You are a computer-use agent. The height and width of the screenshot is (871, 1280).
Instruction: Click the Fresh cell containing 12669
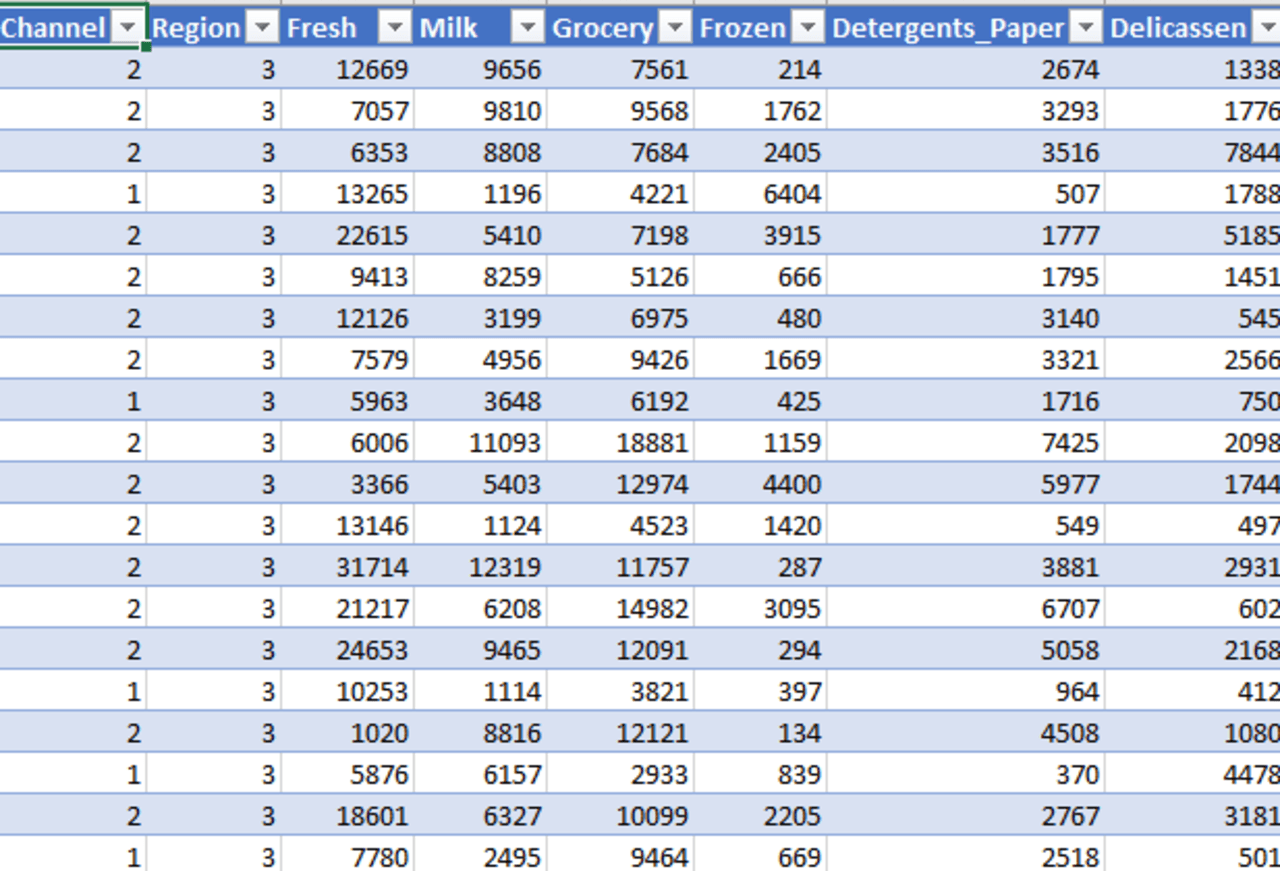coord(347,69)
